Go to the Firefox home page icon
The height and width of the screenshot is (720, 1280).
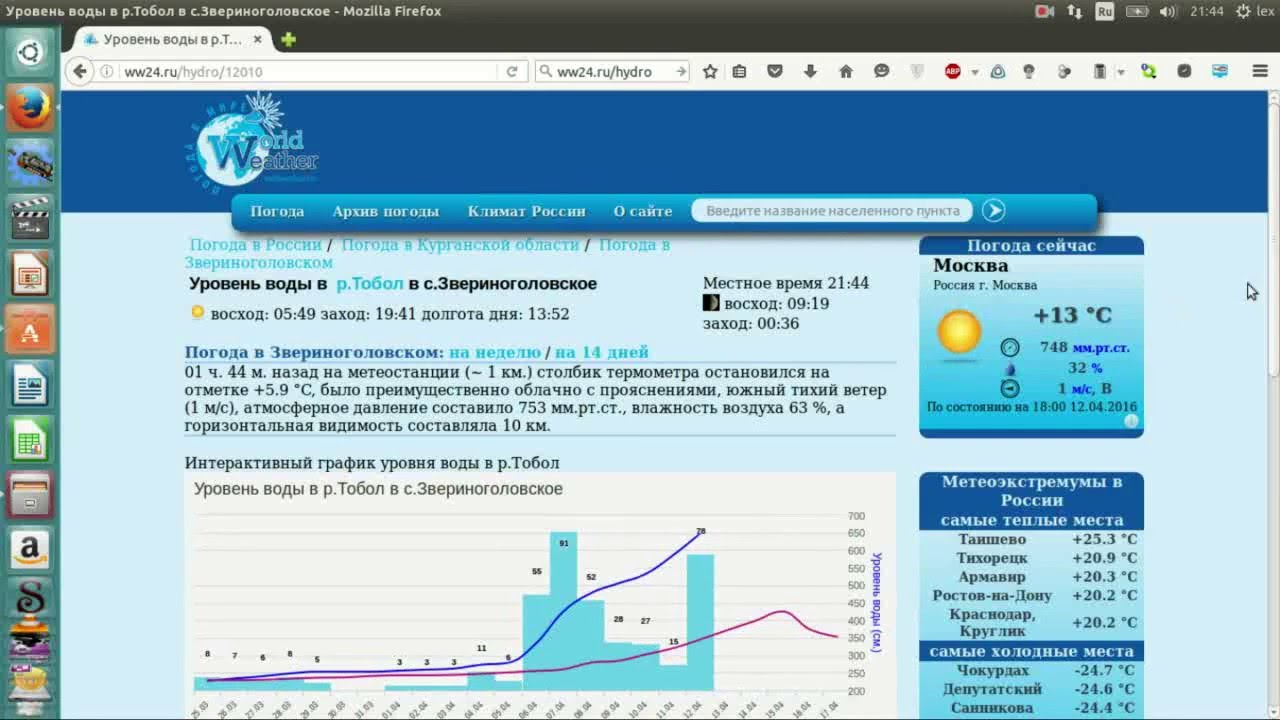(846, 72)
